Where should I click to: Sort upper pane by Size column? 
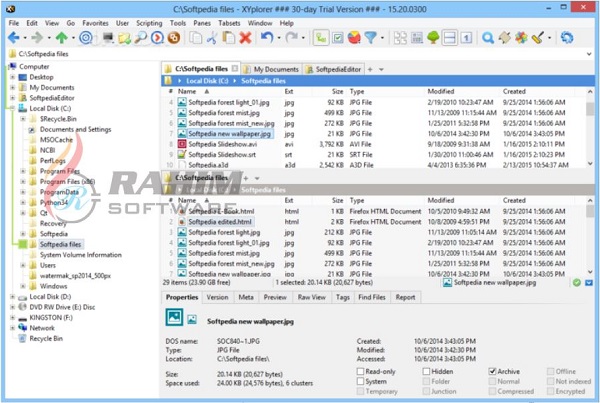pyautogui.click(x=338, y=91)
